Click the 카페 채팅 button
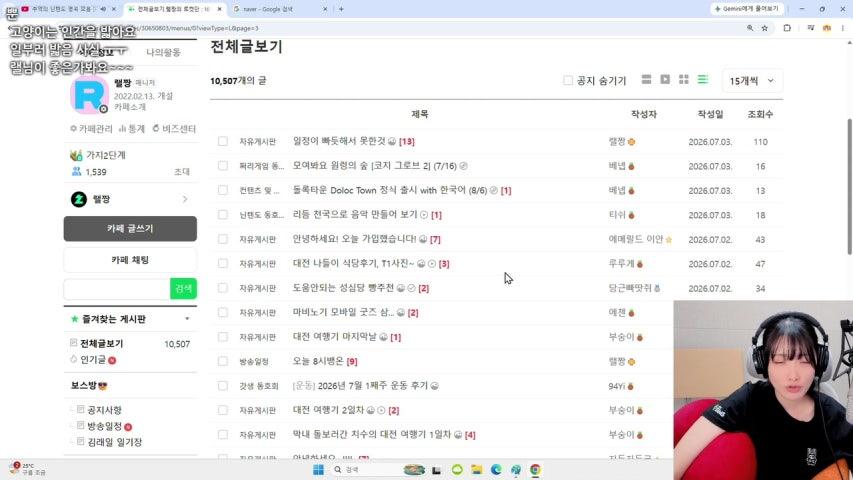This screenshot has height=480, width=853. [x=130, y=260]
